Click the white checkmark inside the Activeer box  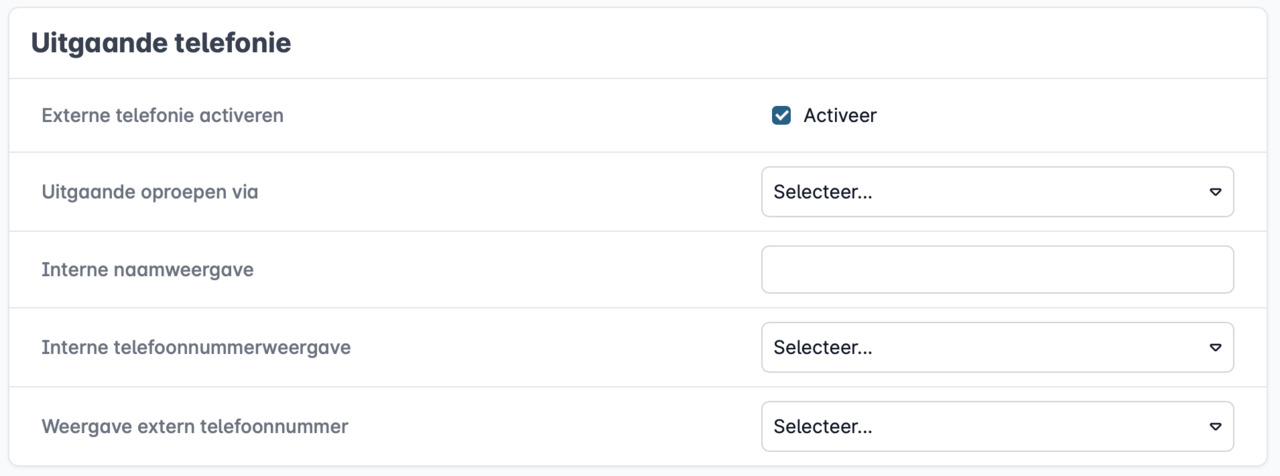tap(782, 115)
